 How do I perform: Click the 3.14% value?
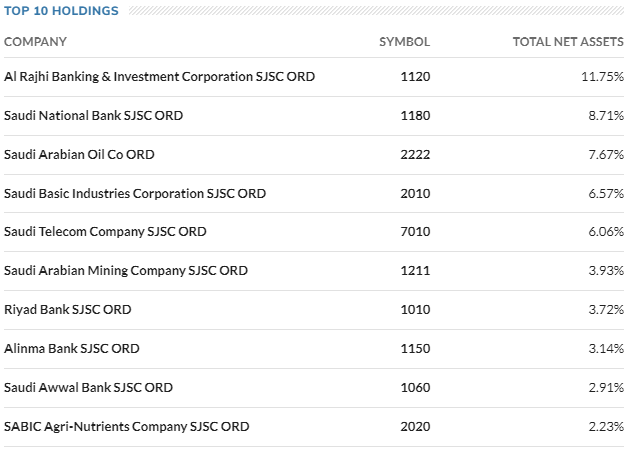click(606, 349)
